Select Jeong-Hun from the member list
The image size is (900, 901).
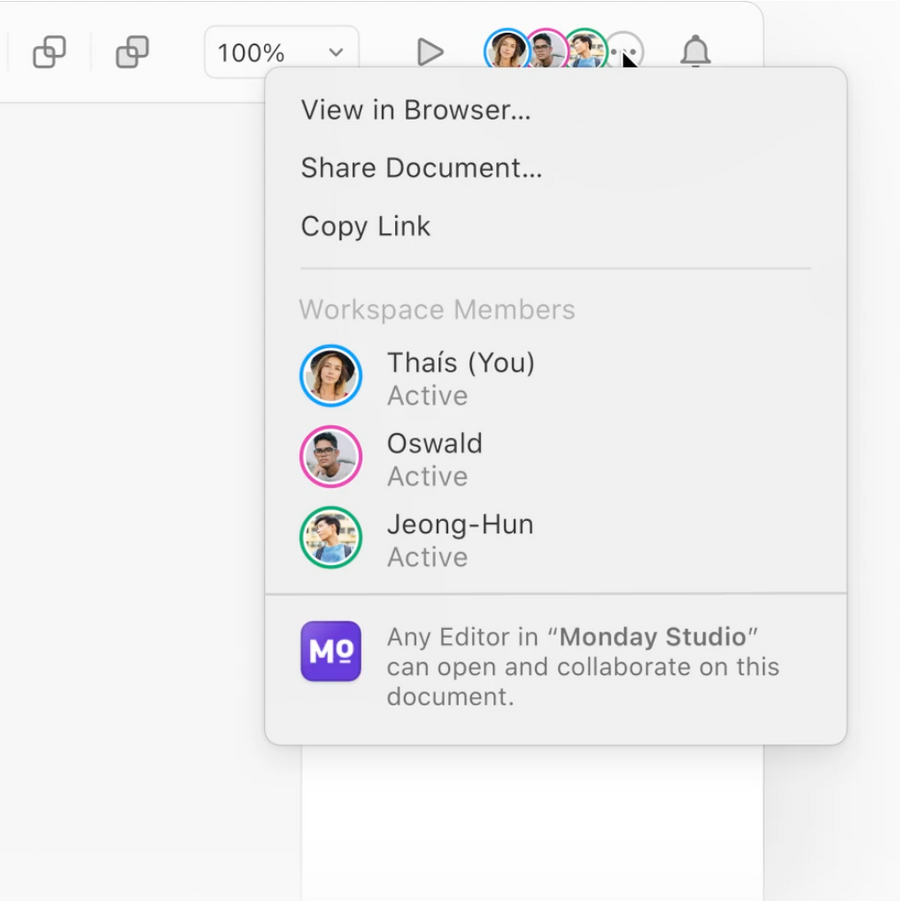460,539
